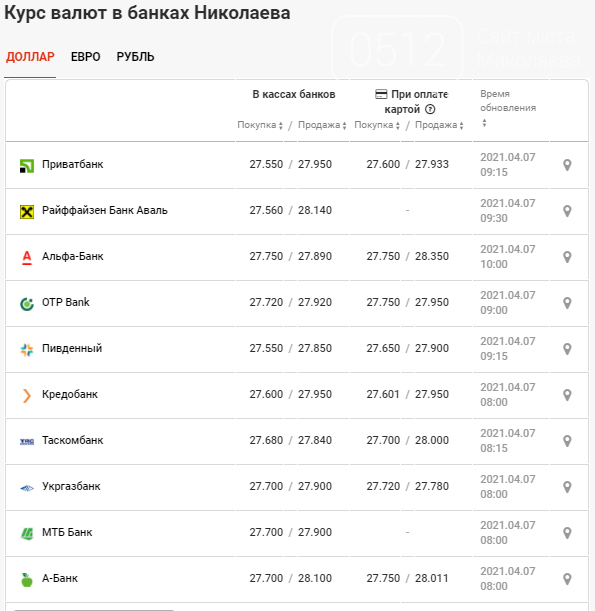Open the location marker for Кредобанк
Viewport: 595px width, 611px height.
[567, 395]
